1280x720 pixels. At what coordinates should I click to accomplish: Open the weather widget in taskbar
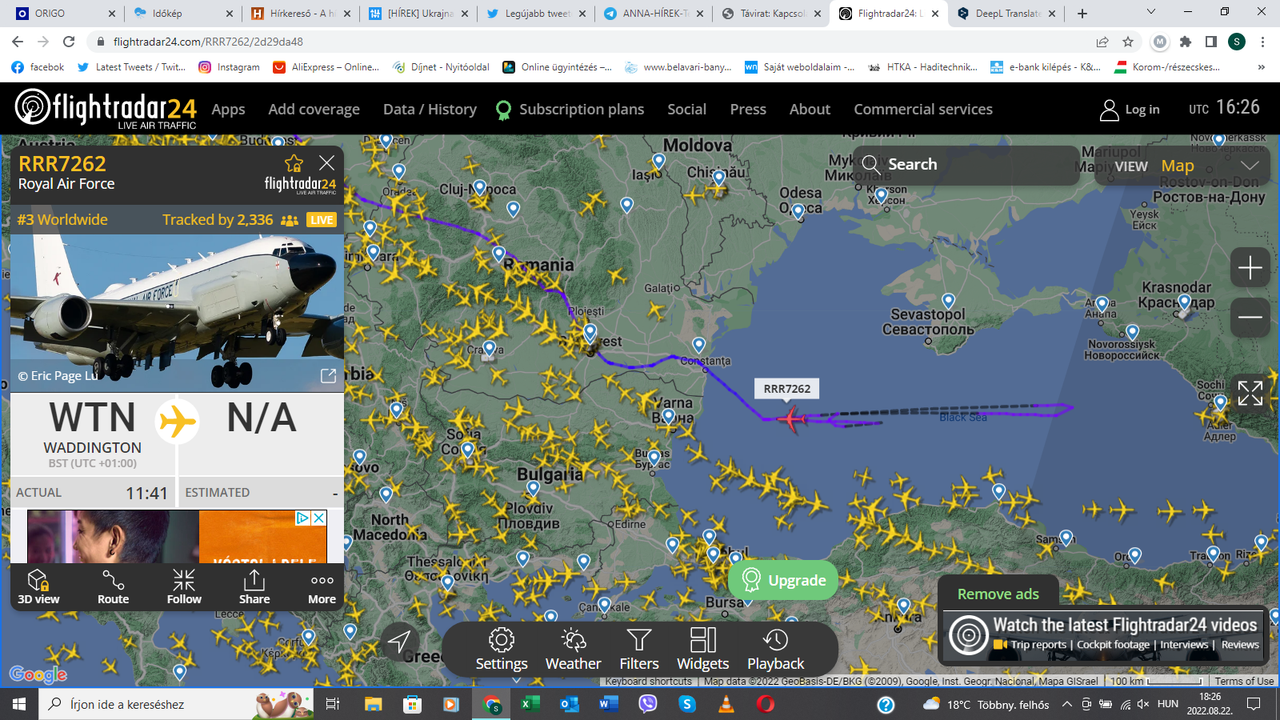(985, 704)
